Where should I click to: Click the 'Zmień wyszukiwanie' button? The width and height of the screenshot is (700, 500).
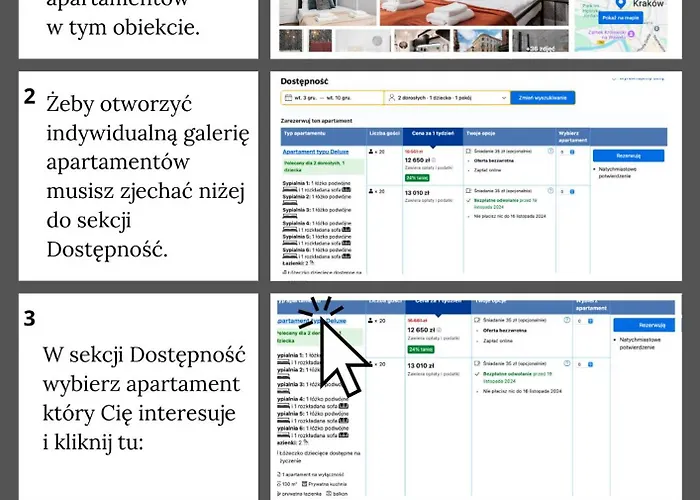click(x=543, y=98)
